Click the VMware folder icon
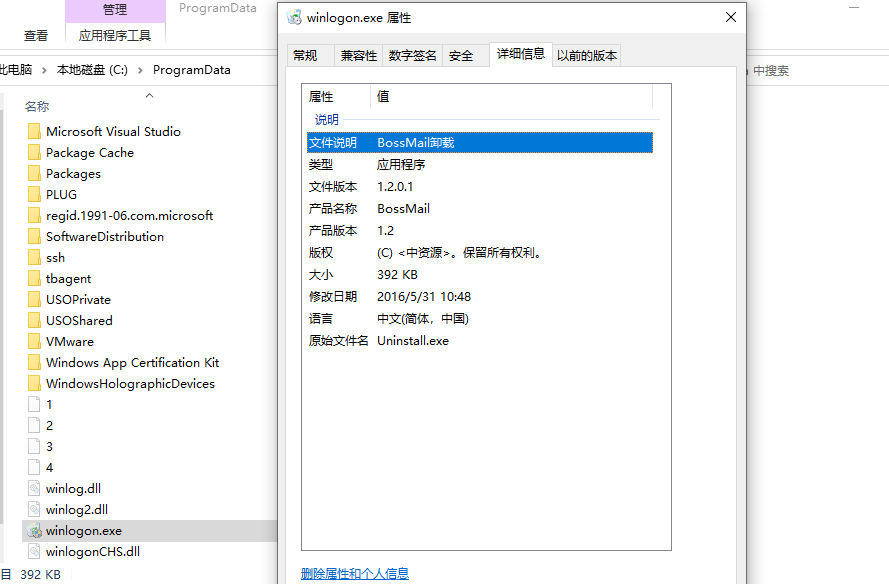 coord(35,341)
